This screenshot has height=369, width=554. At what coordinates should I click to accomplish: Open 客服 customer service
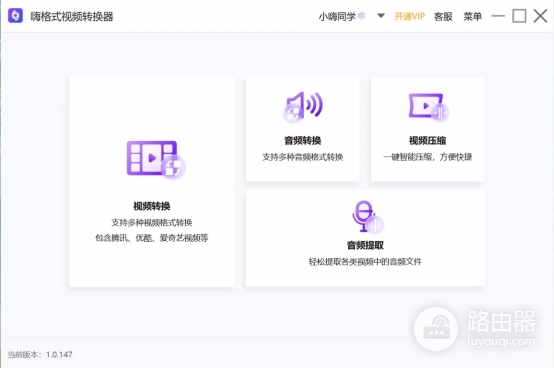coord(443,16)
